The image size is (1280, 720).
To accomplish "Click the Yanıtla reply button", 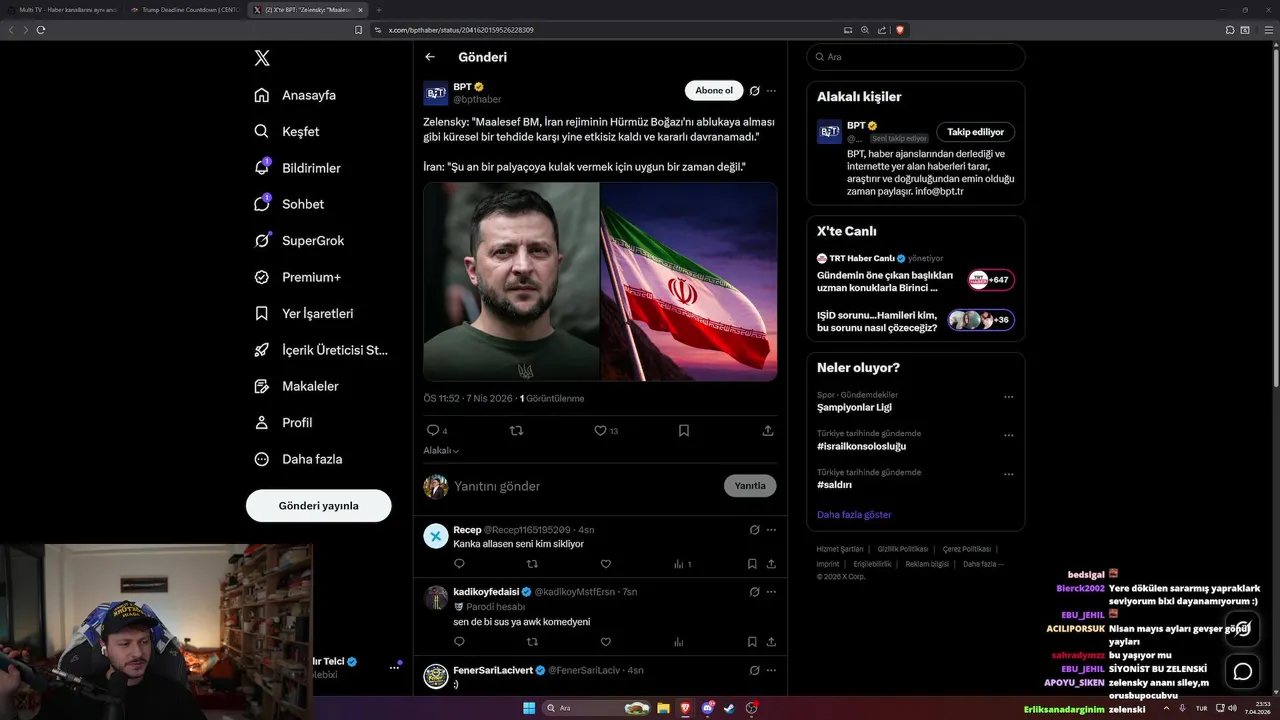I will pyautogui.click(x=750, y=486).
